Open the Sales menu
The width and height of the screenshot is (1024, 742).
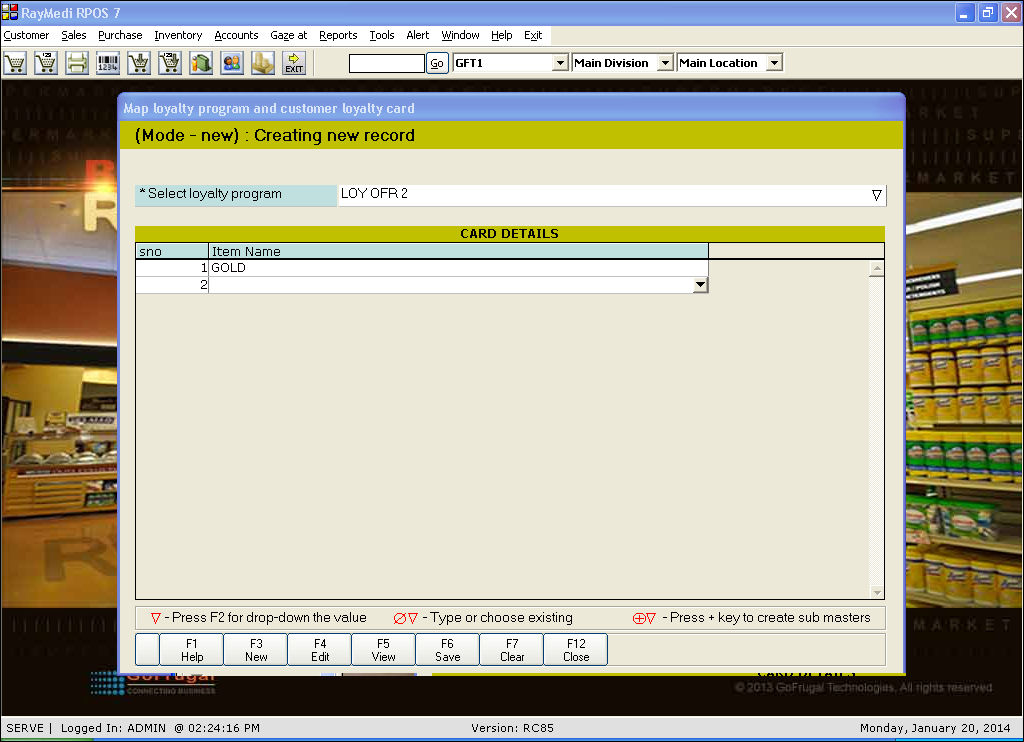74,35
